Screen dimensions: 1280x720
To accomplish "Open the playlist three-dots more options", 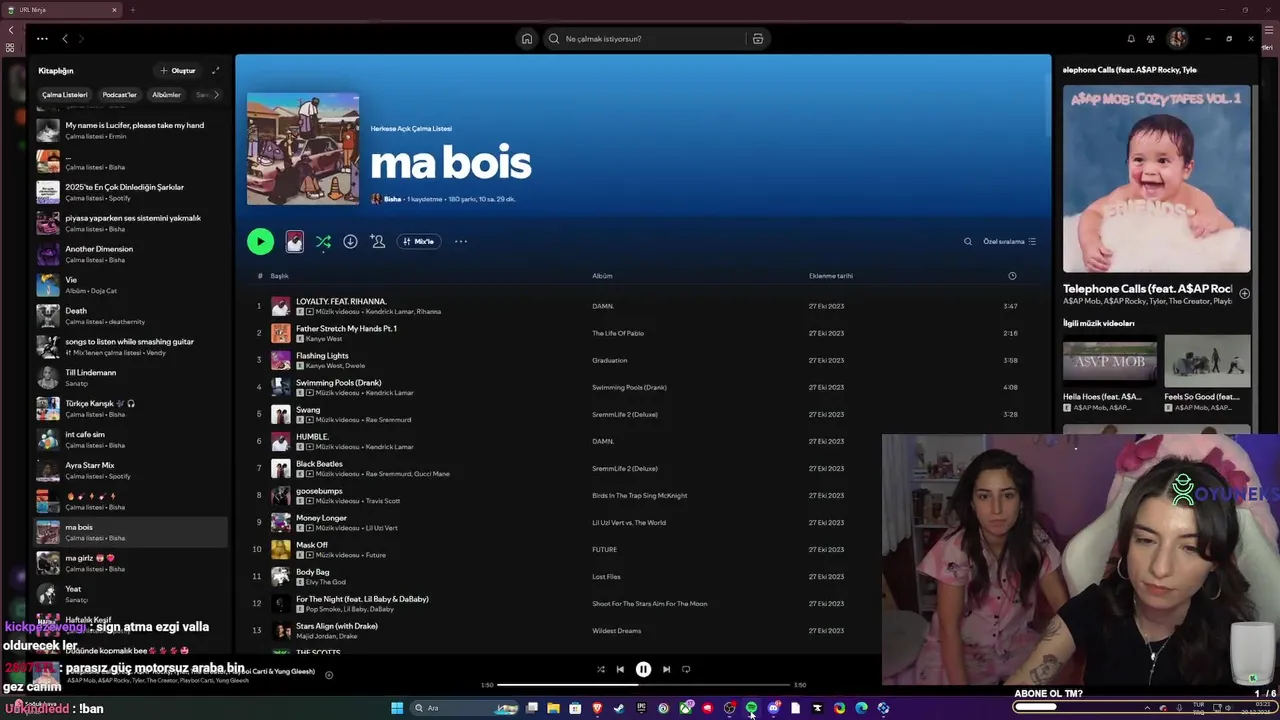I will click(461, 241).
